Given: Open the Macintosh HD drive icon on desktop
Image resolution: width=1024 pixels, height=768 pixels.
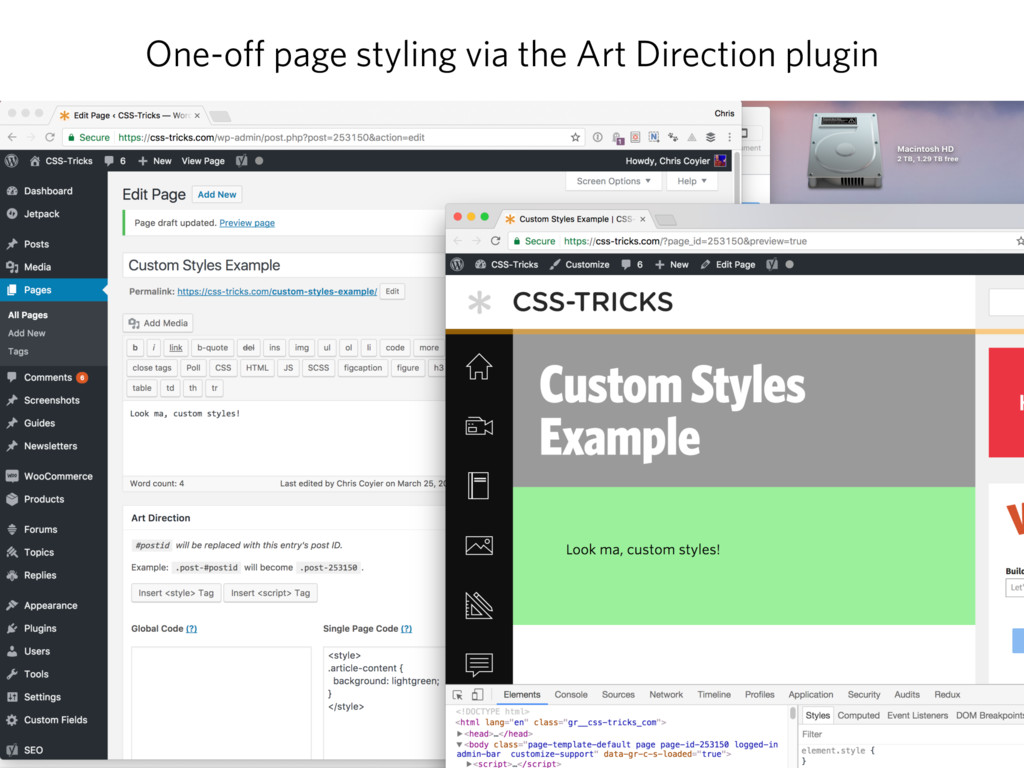Looking at the screenshot, I should (x=845, y=152).
